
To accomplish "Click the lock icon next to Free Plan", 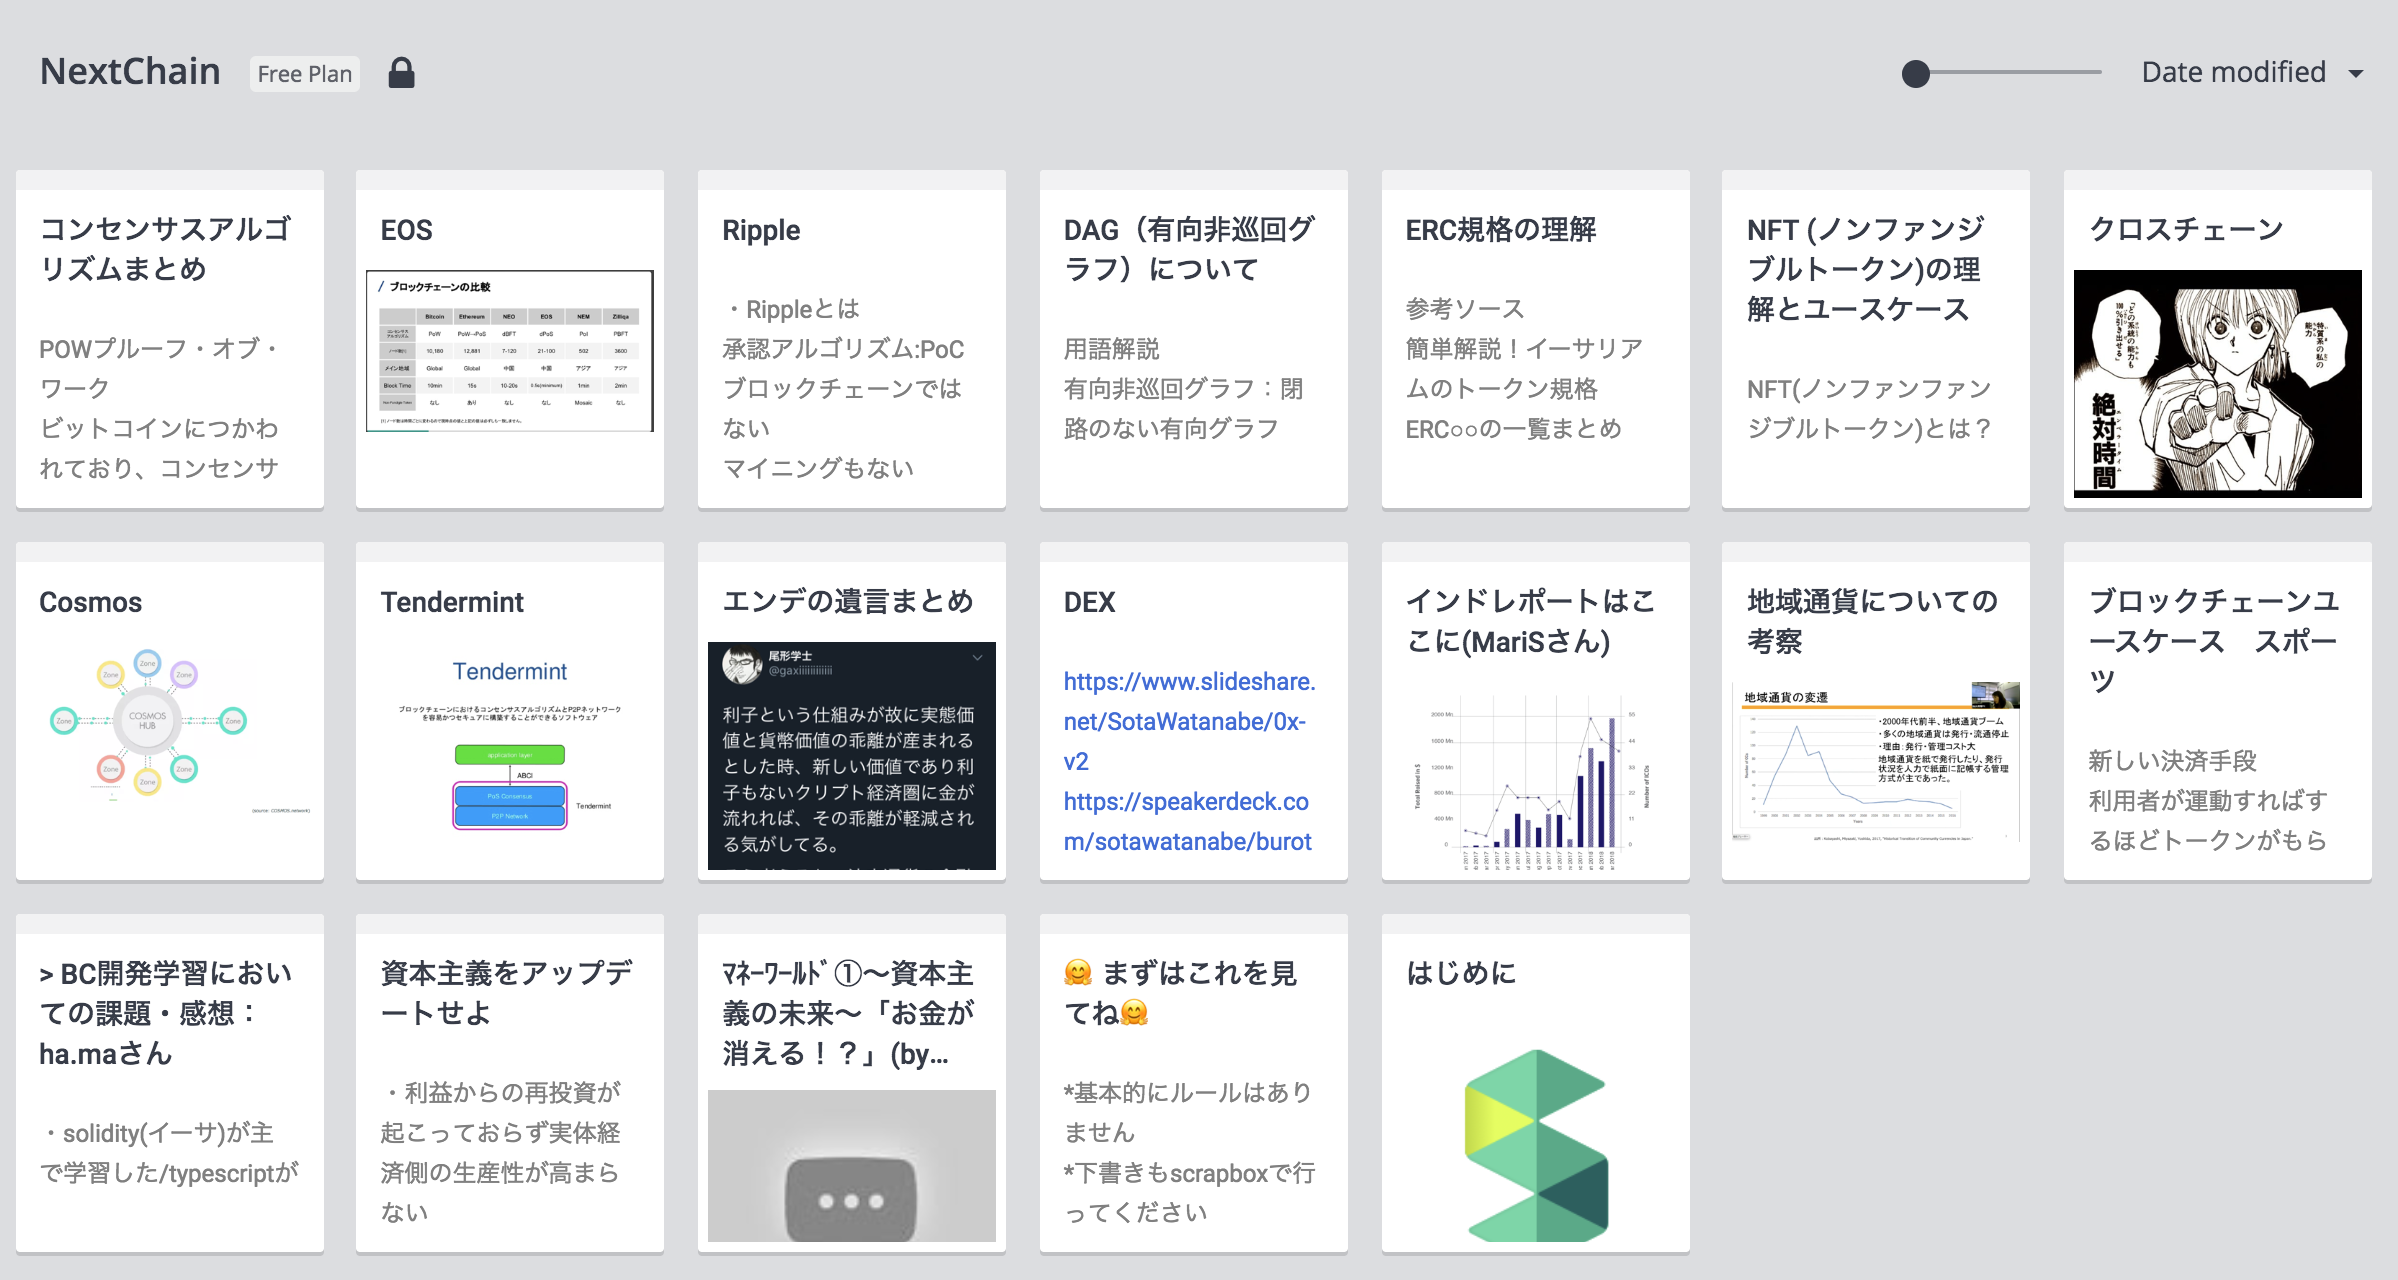I will point(401,73).
